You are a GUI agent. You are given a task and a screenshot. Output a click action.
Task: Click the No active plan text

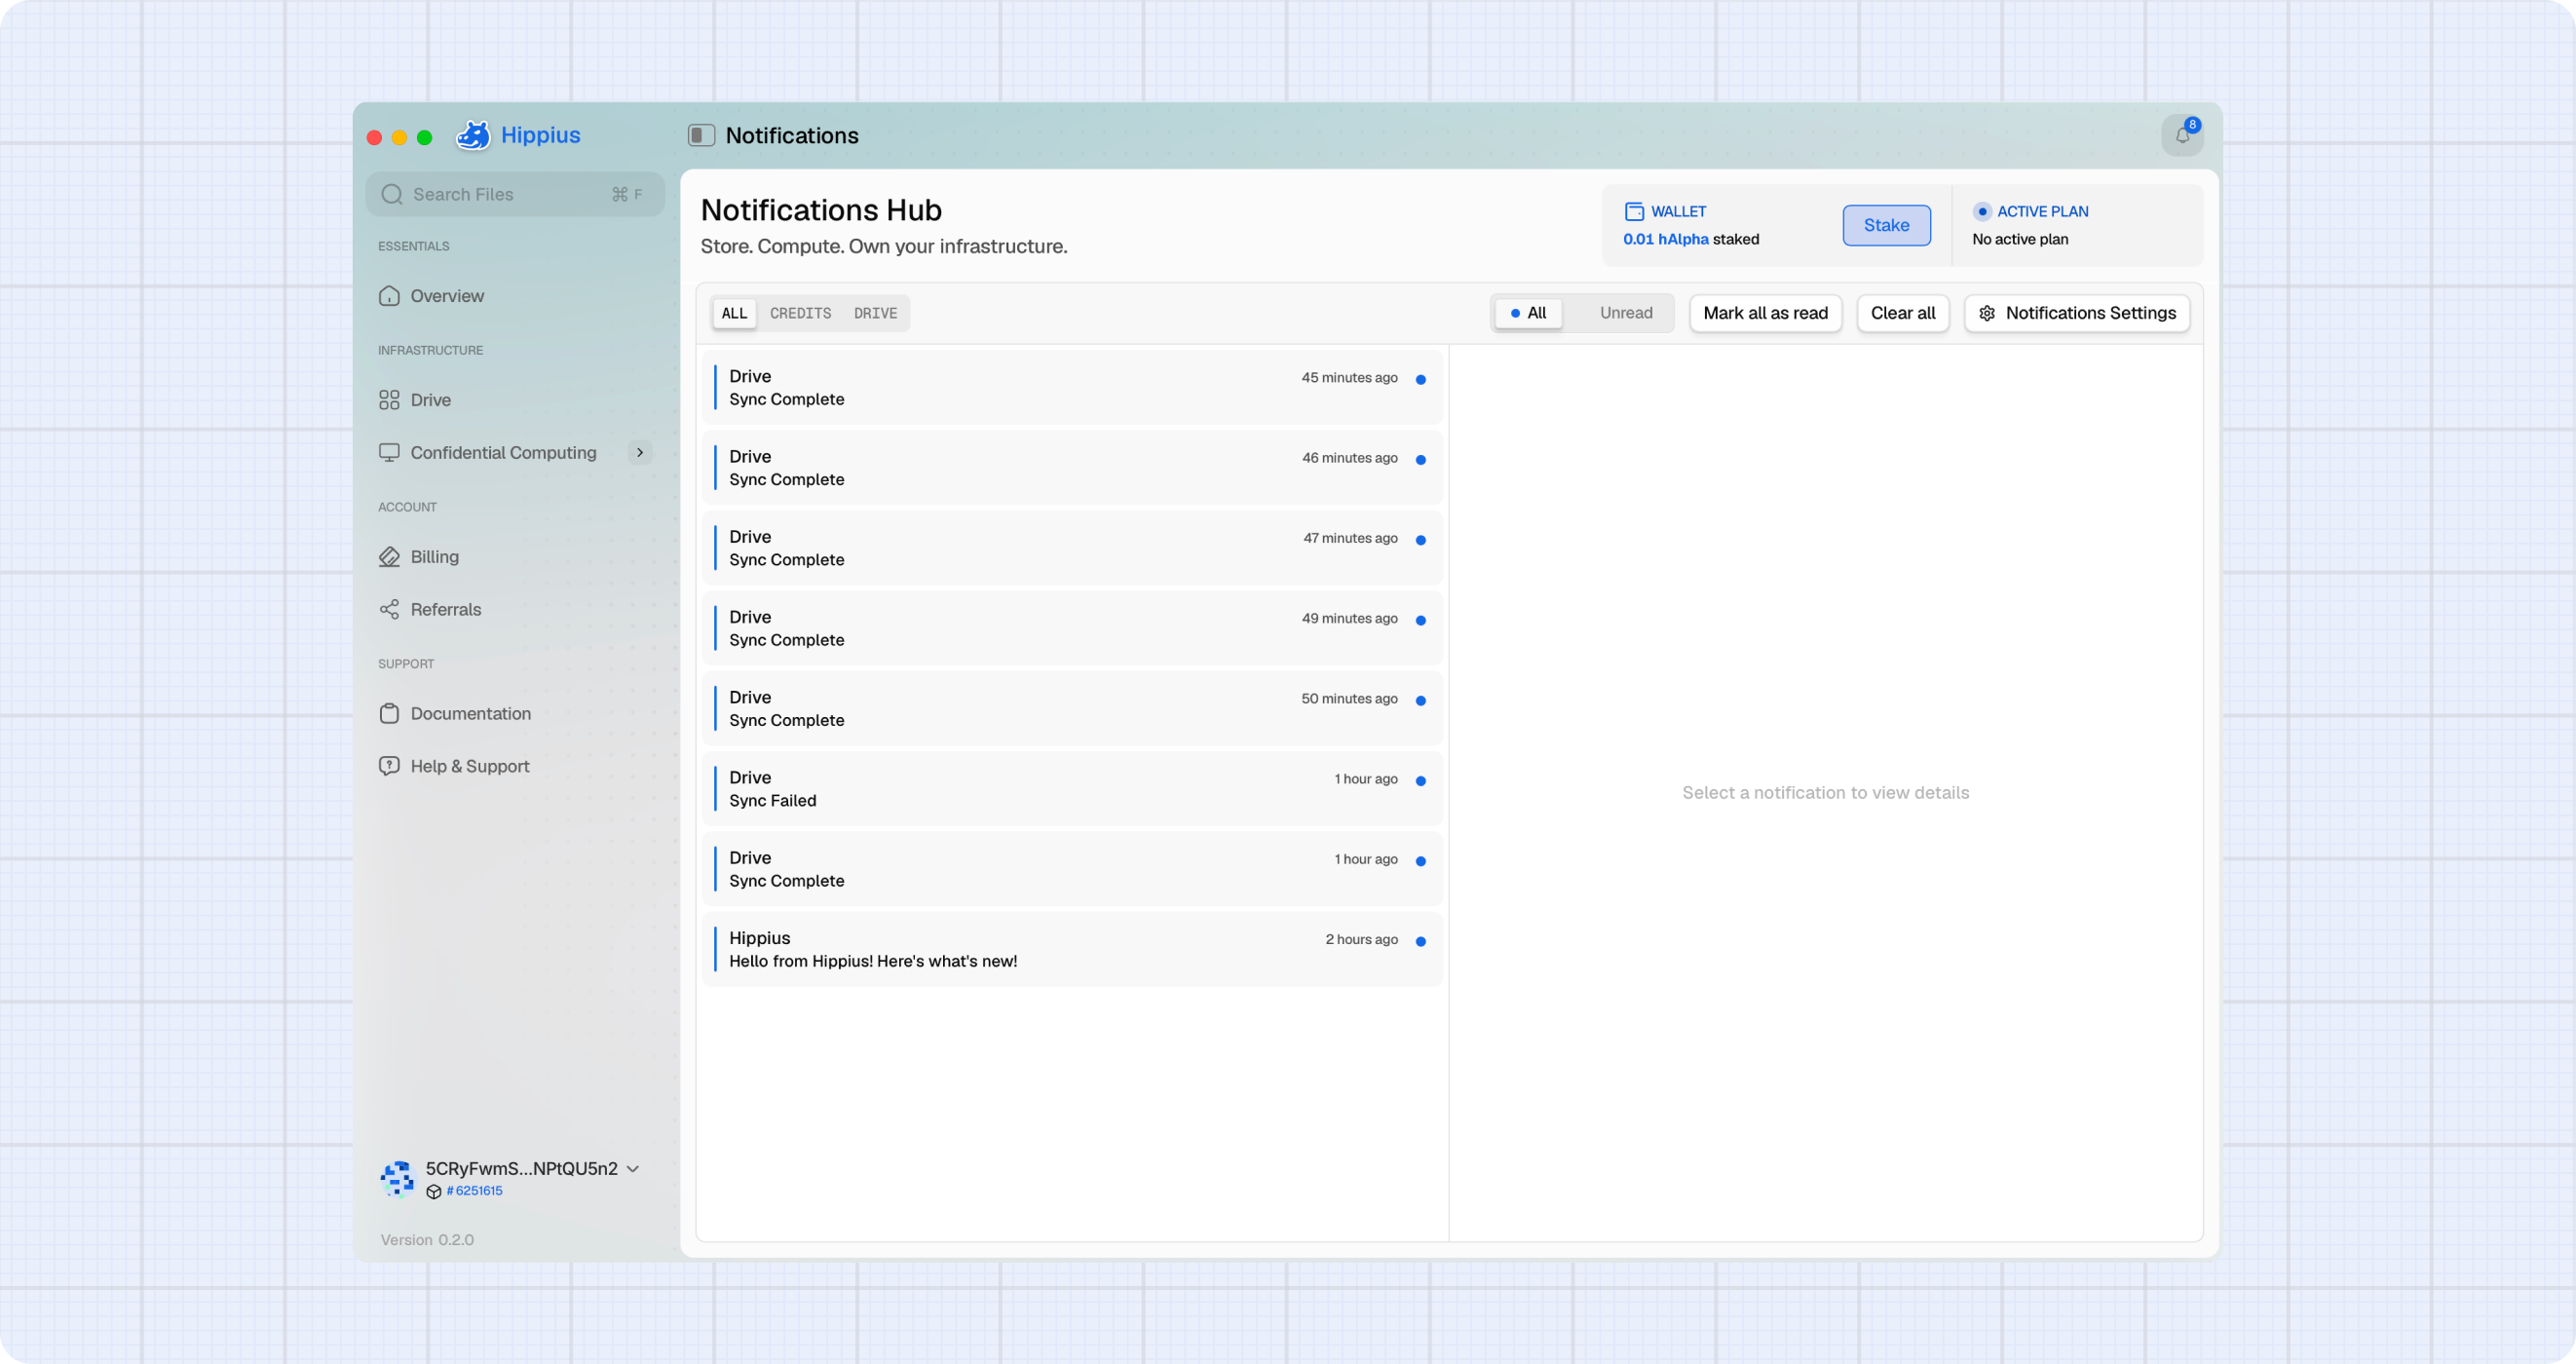(x=2020, y=239)
